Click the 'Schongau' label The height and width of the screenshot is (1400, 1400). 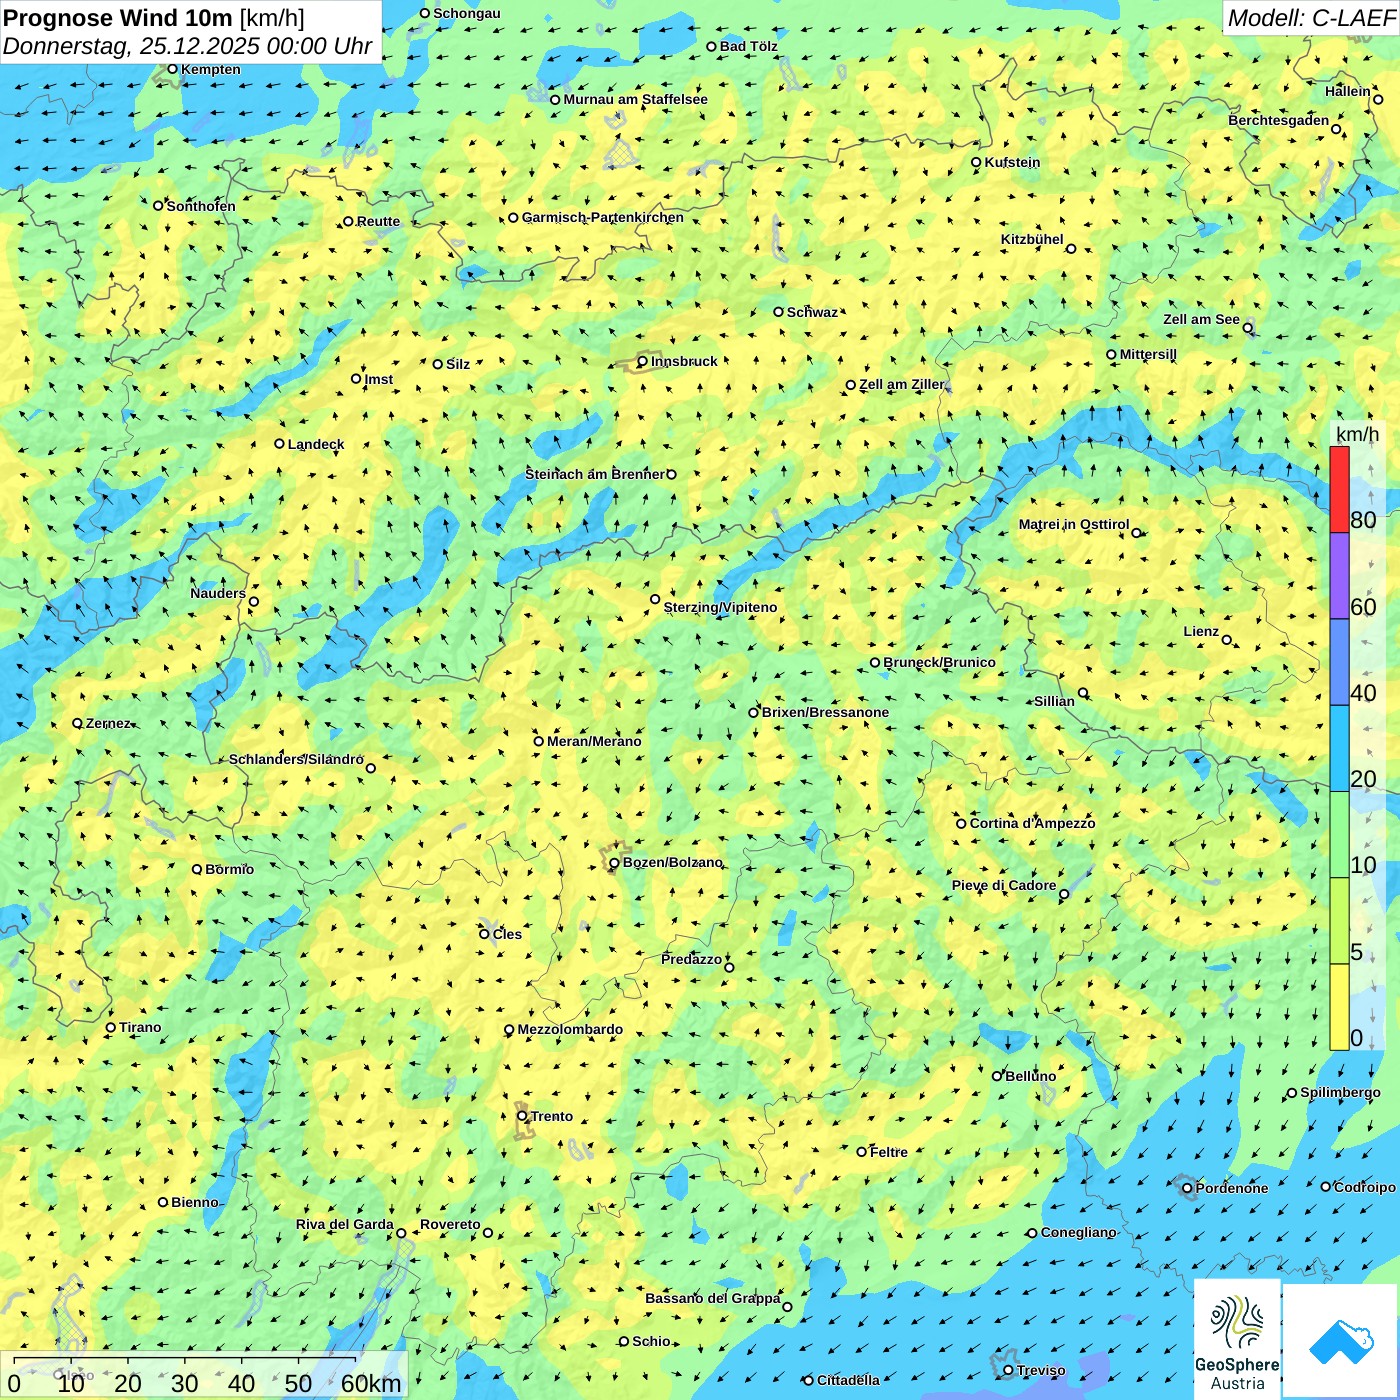click(467, 13)
